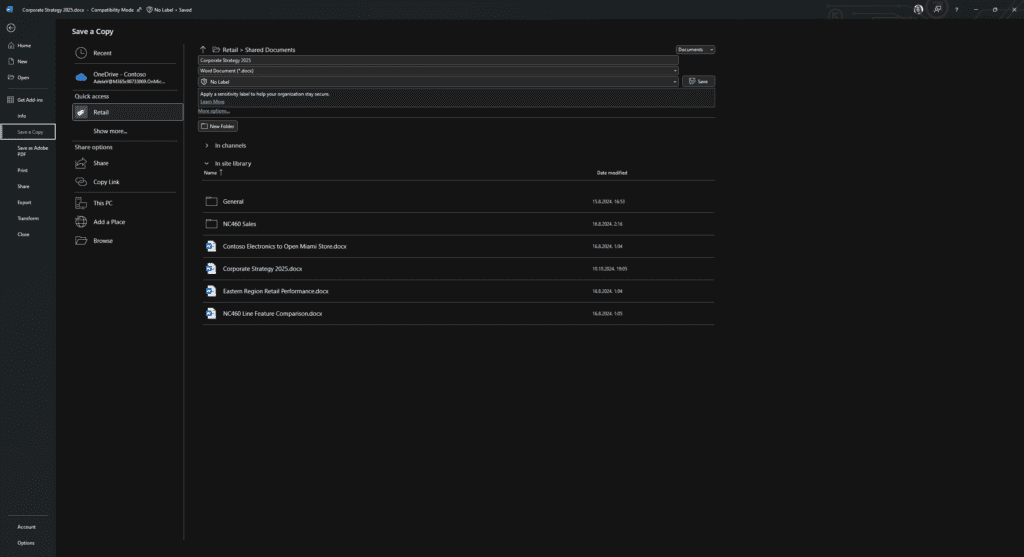This screenshot has height=557, width=1024.
Task: Click the back arrow to exit backstage
Action: (x=10, y=27)
